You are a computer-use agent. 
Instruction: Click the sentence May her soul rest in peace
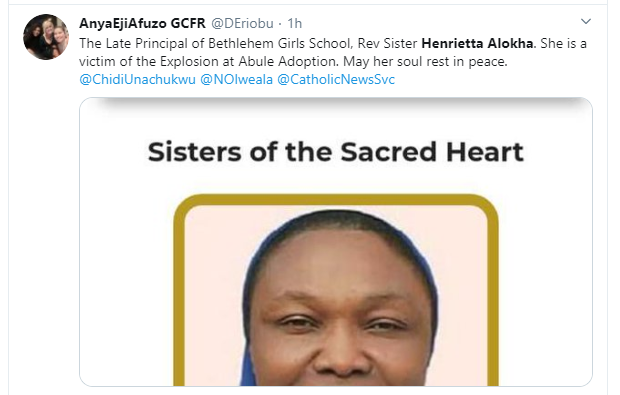click(425, 61)
